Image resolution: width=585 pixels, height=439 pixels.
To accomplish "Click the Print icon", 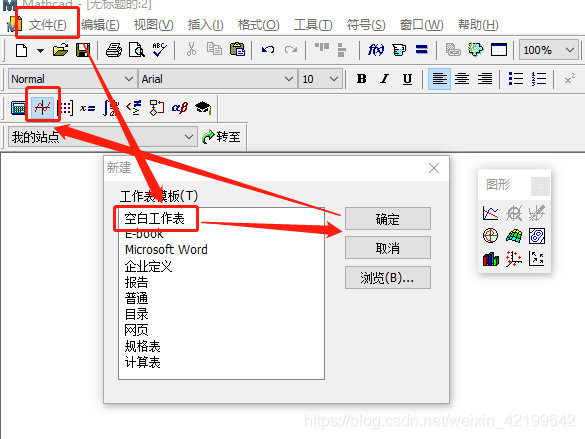I will (x=114, y=50).
